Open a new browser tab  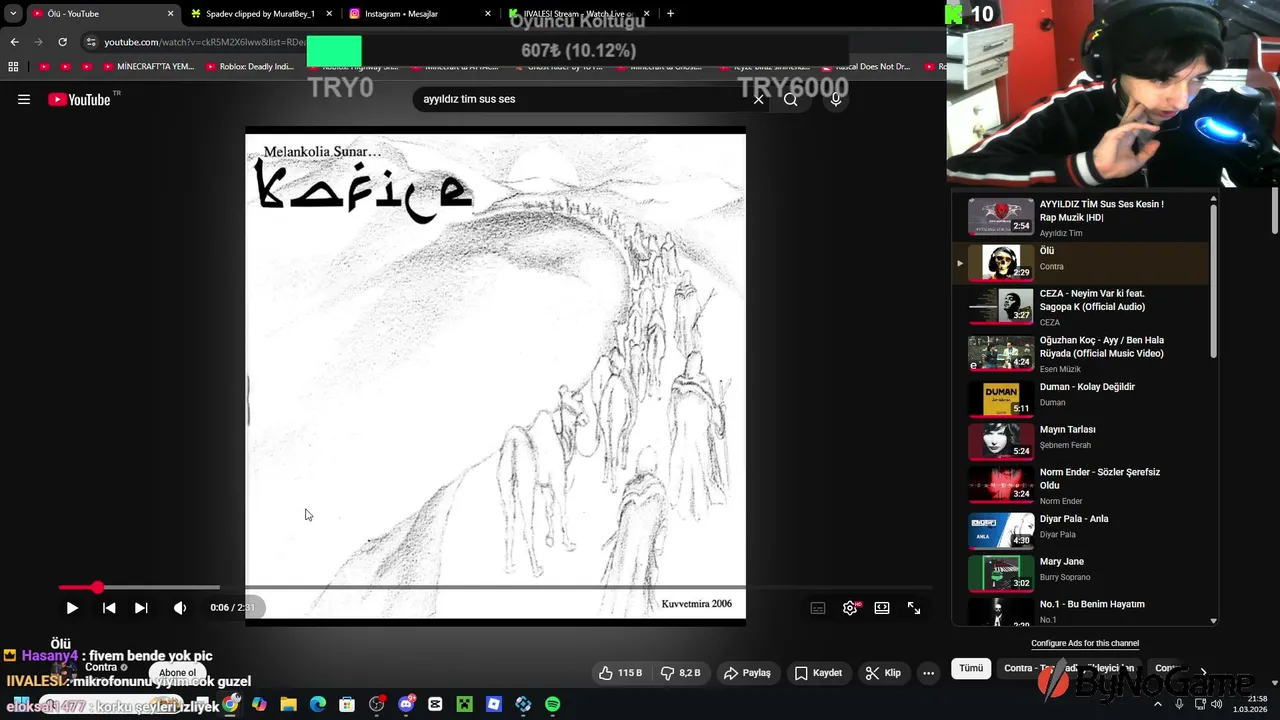670,14
